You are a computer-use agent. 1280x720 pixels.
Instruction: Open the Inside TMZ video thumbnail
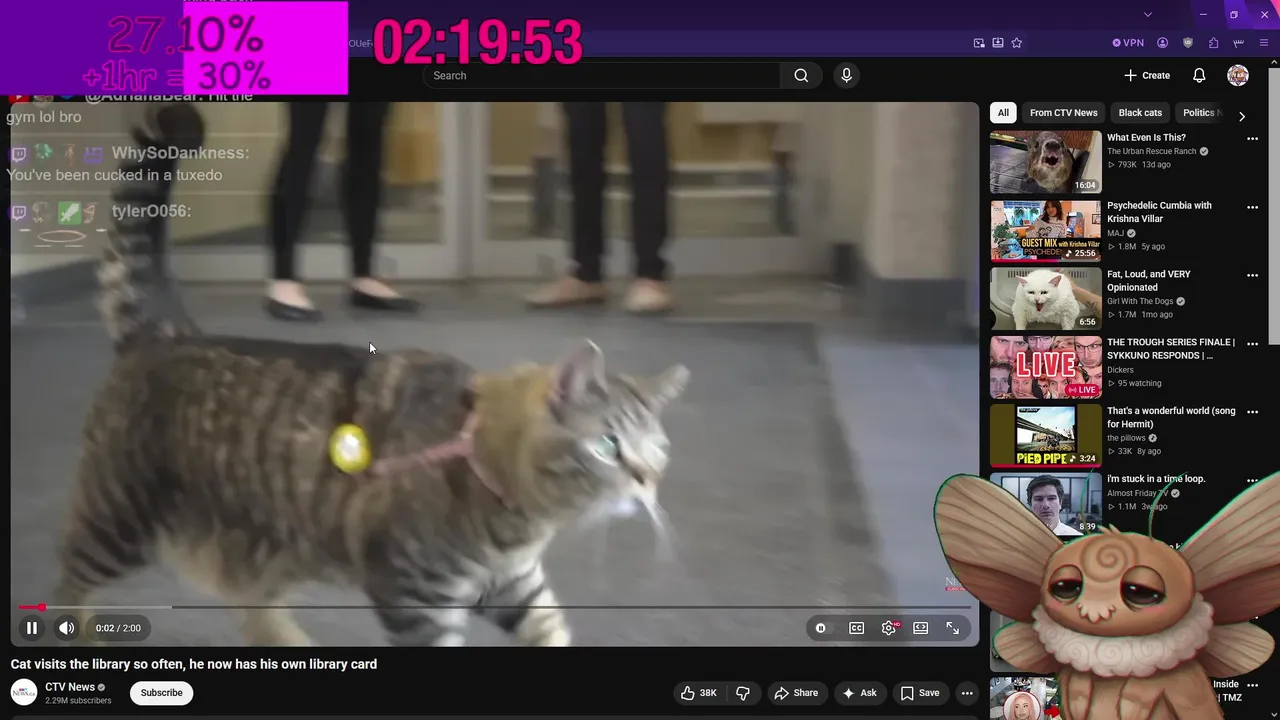click(1024, 699)
